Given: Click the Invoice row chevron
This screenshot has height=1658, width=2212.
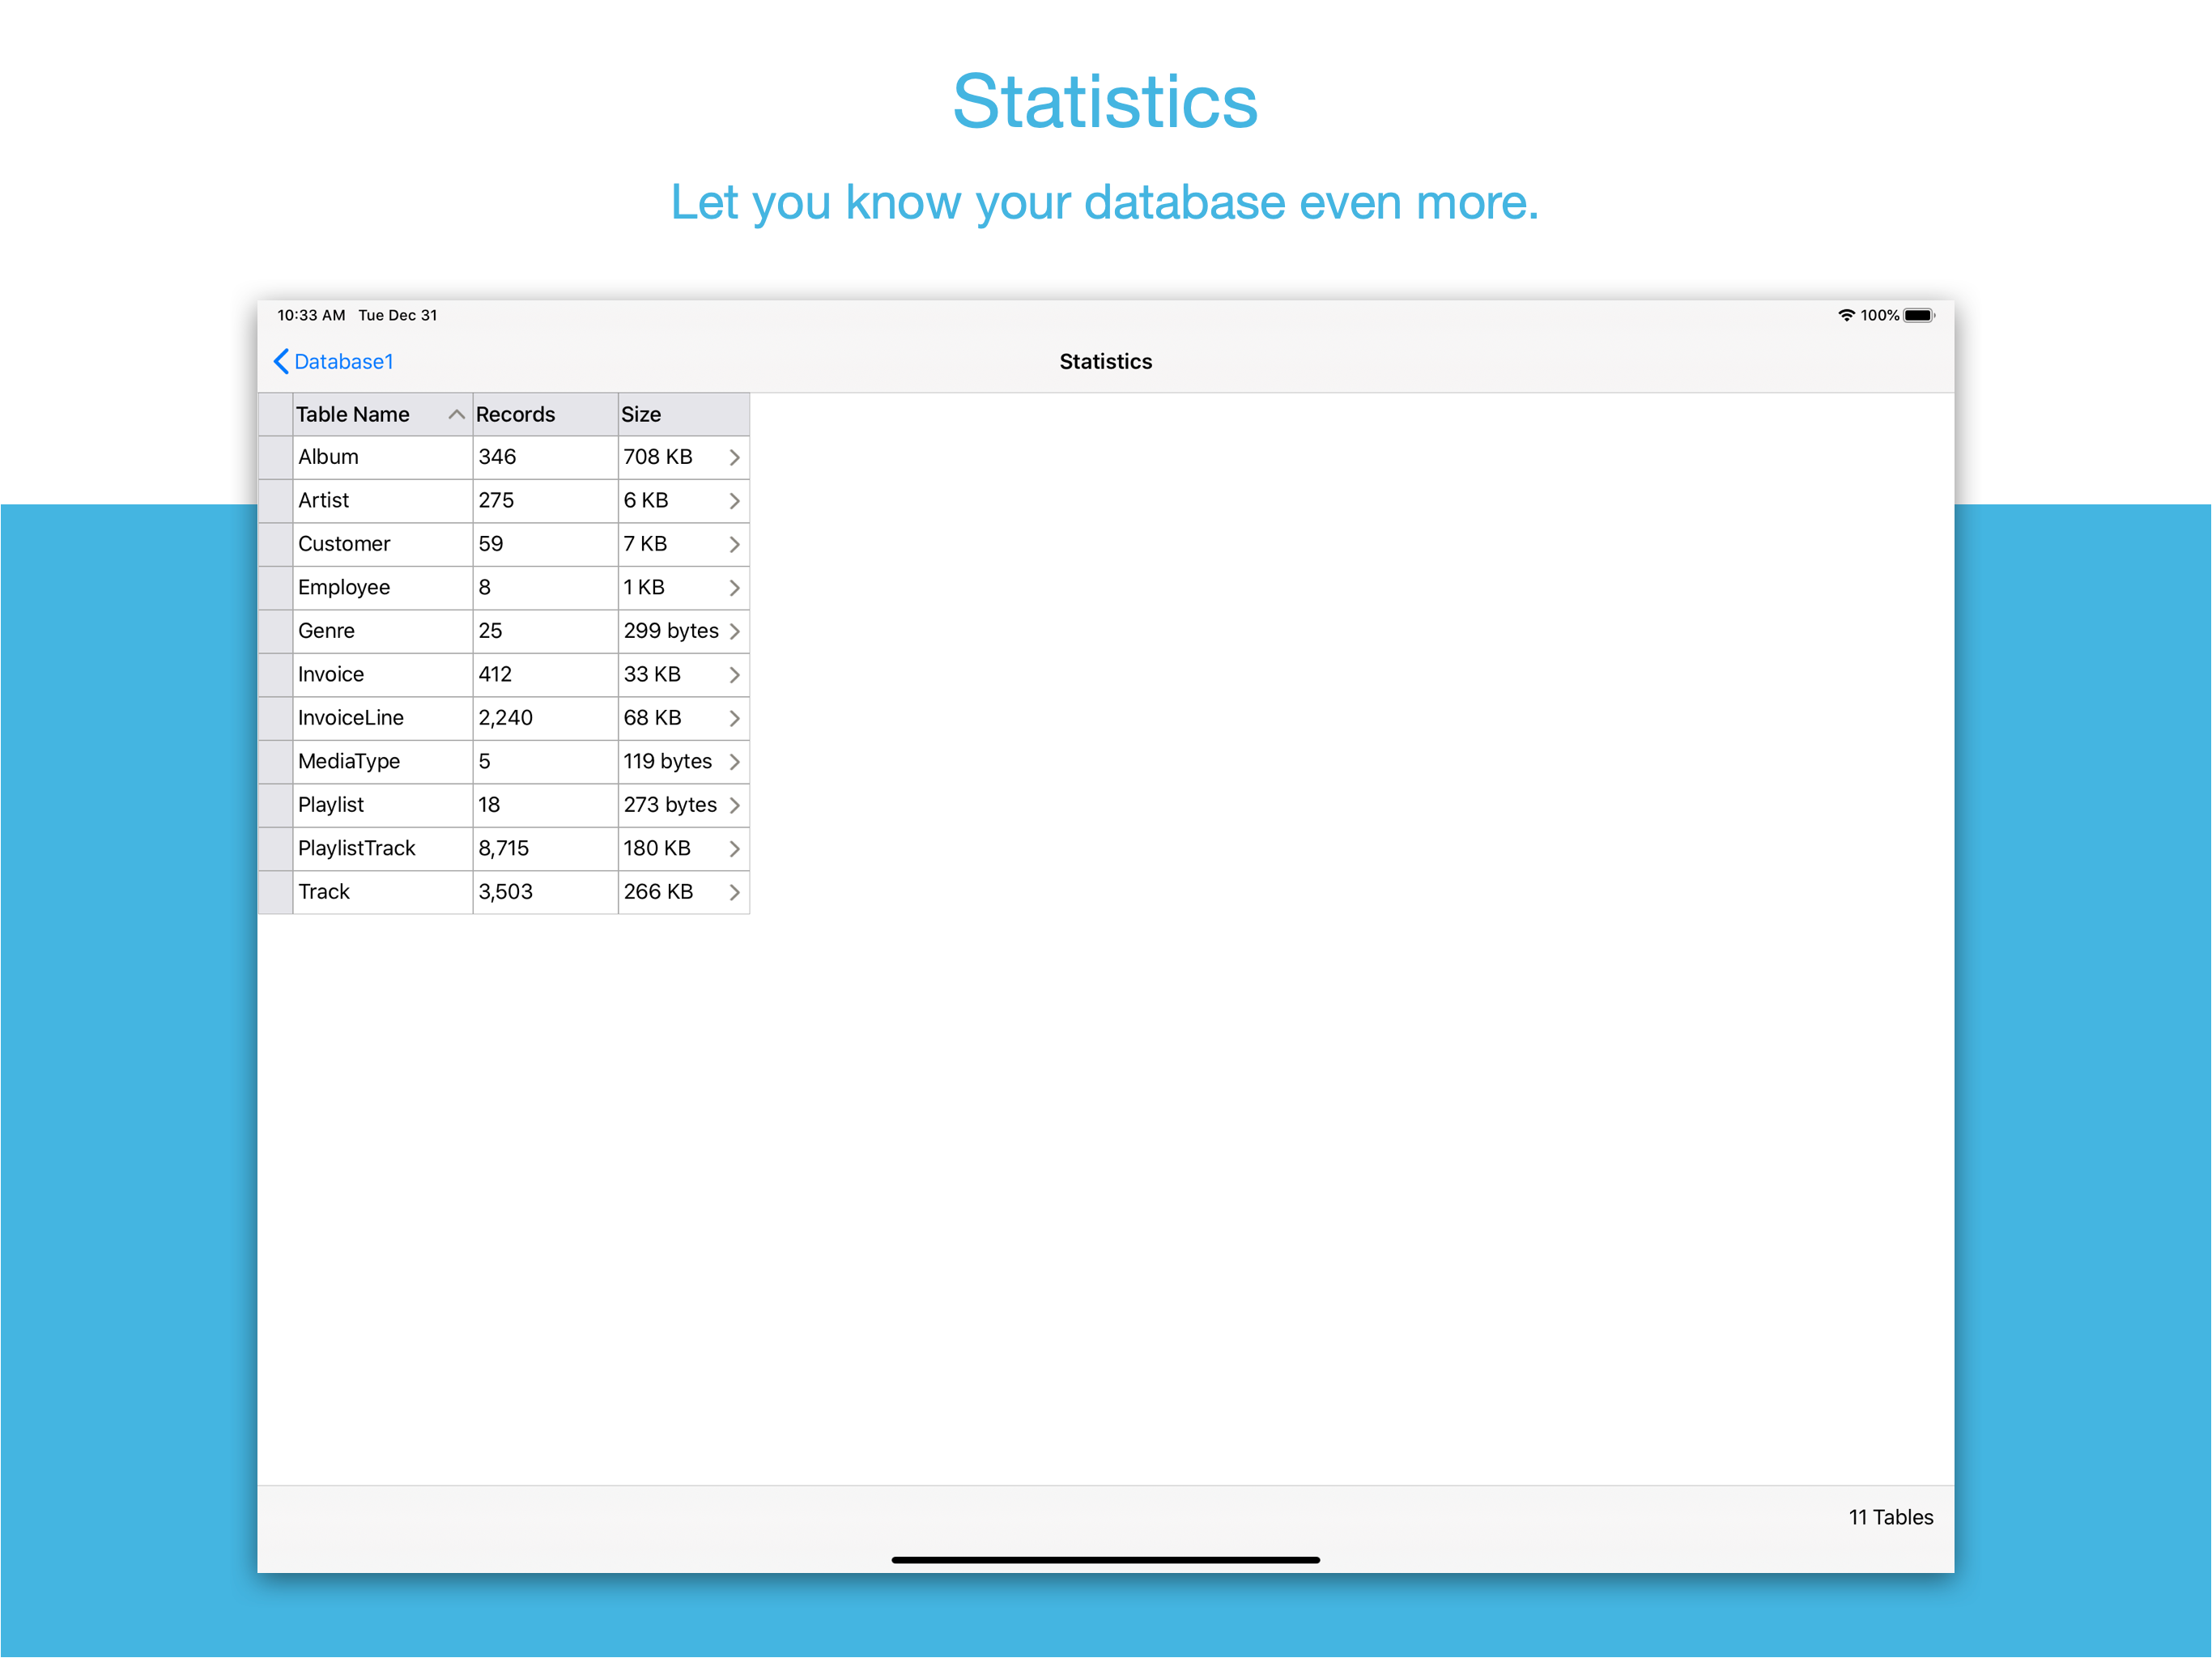Looking at the screenshot, I should click(x=734, y=674).
